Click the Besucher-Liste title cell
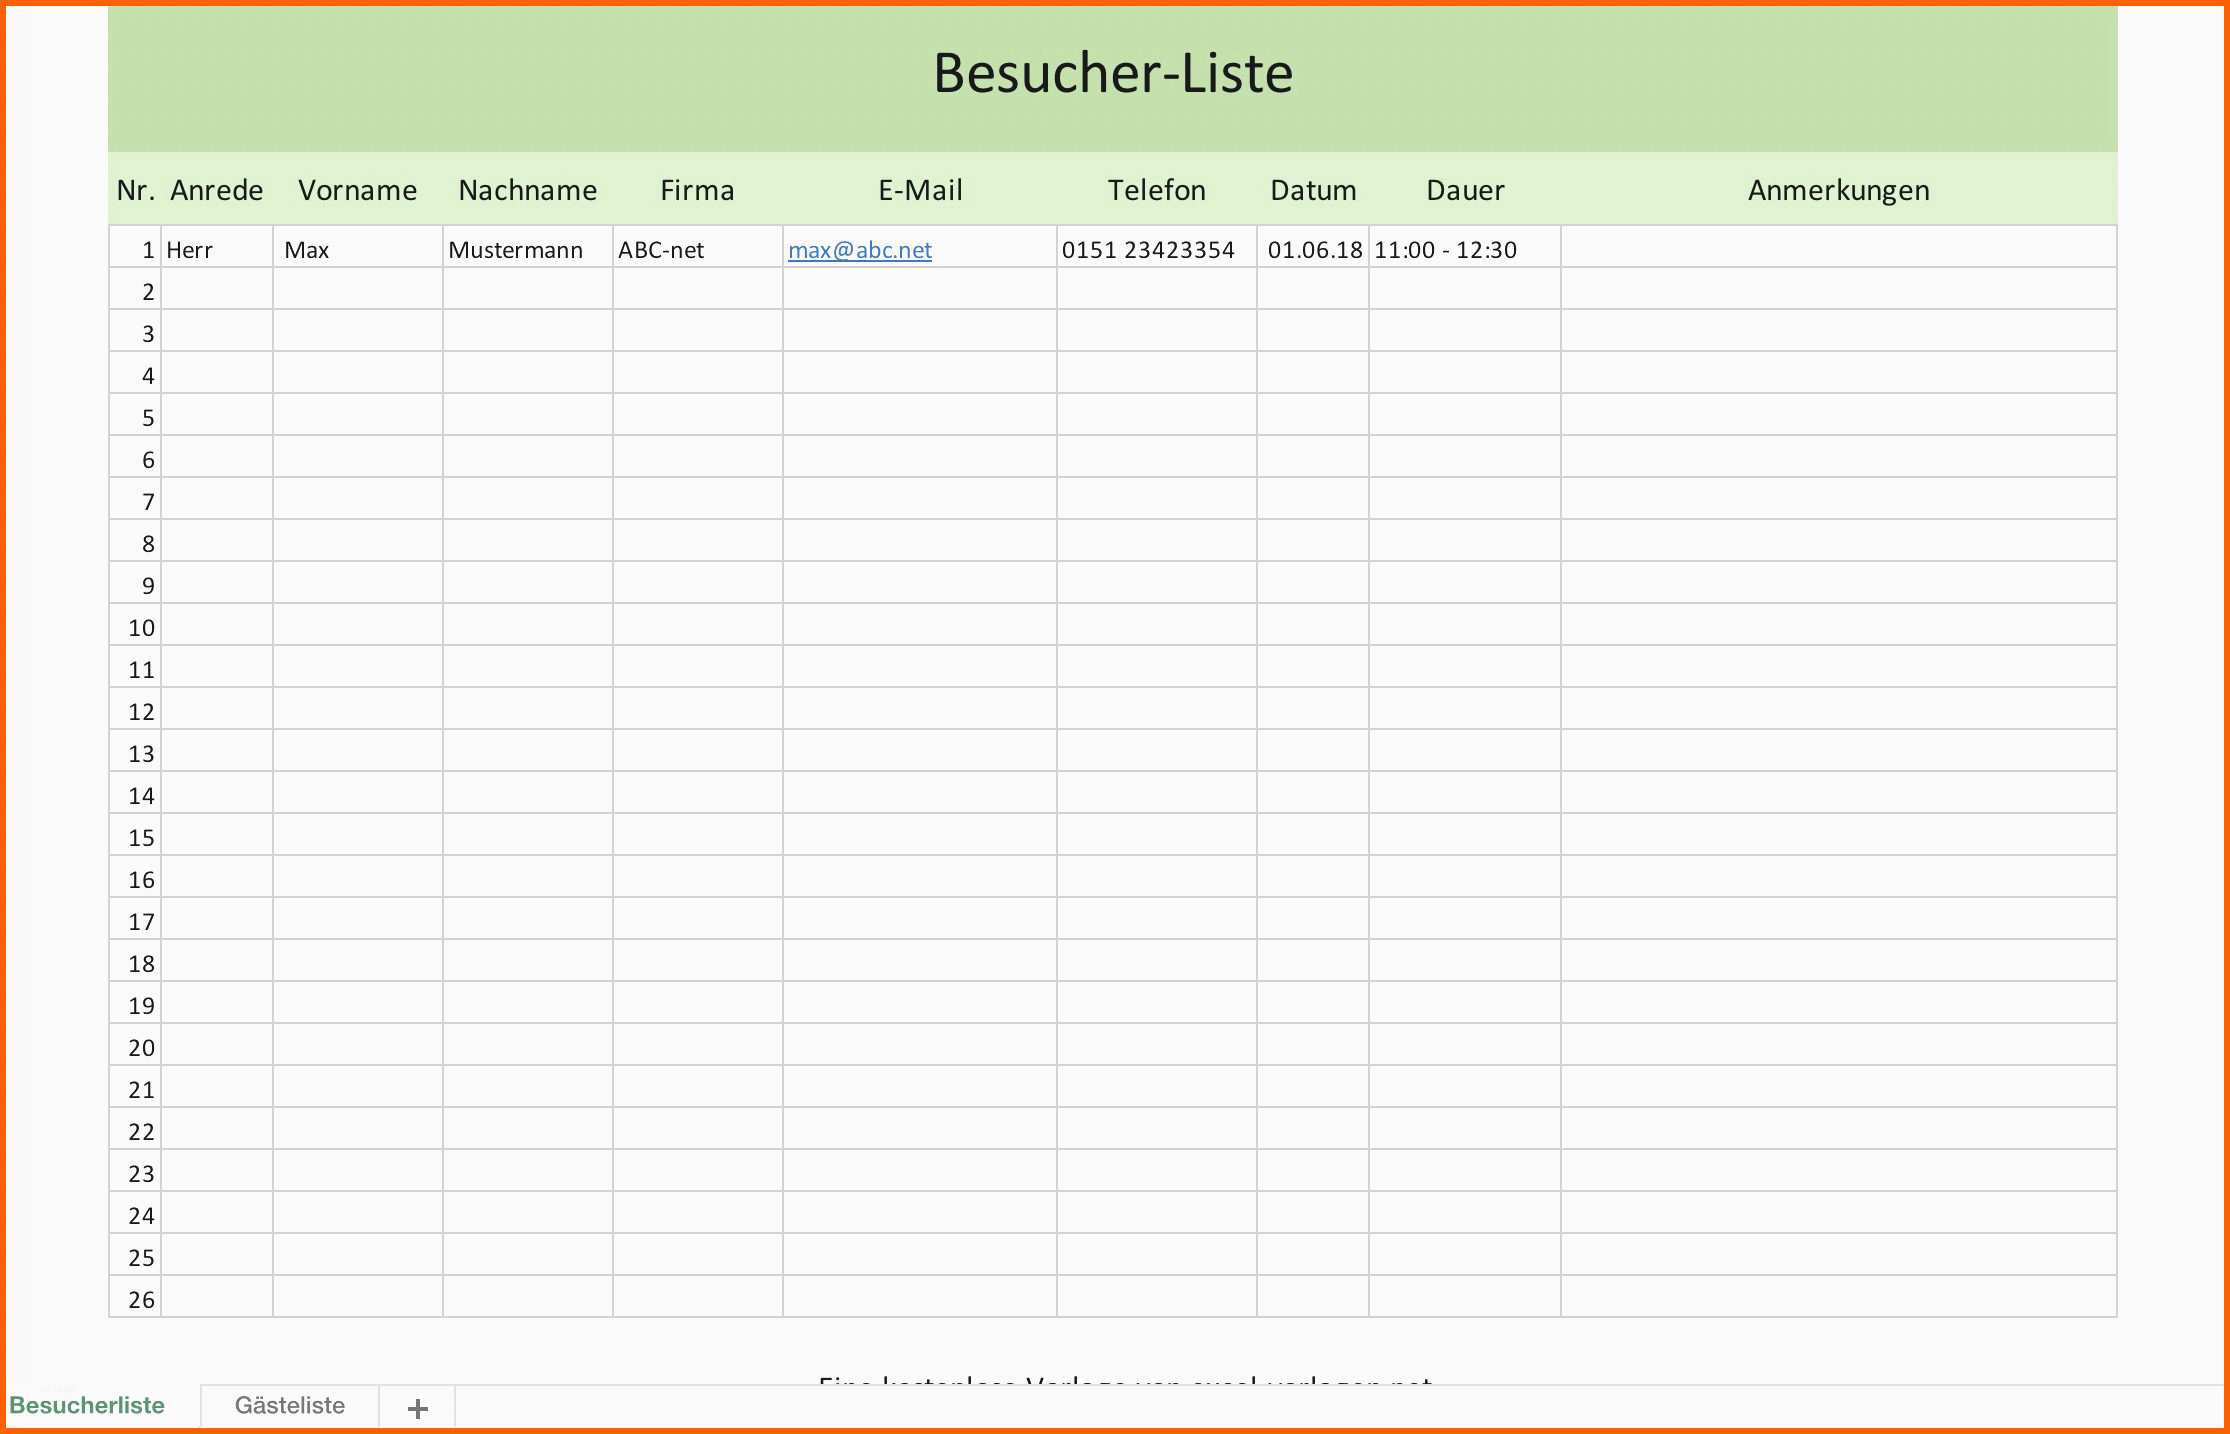2230x1434 pixels. [1112, 74]
